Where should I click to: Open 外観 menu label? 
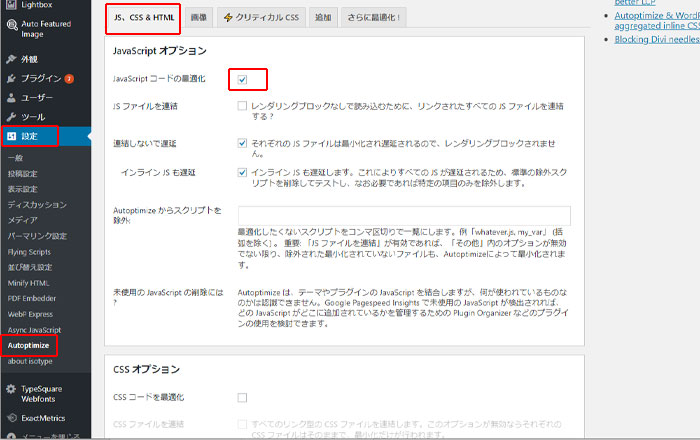tap(29, 59)
